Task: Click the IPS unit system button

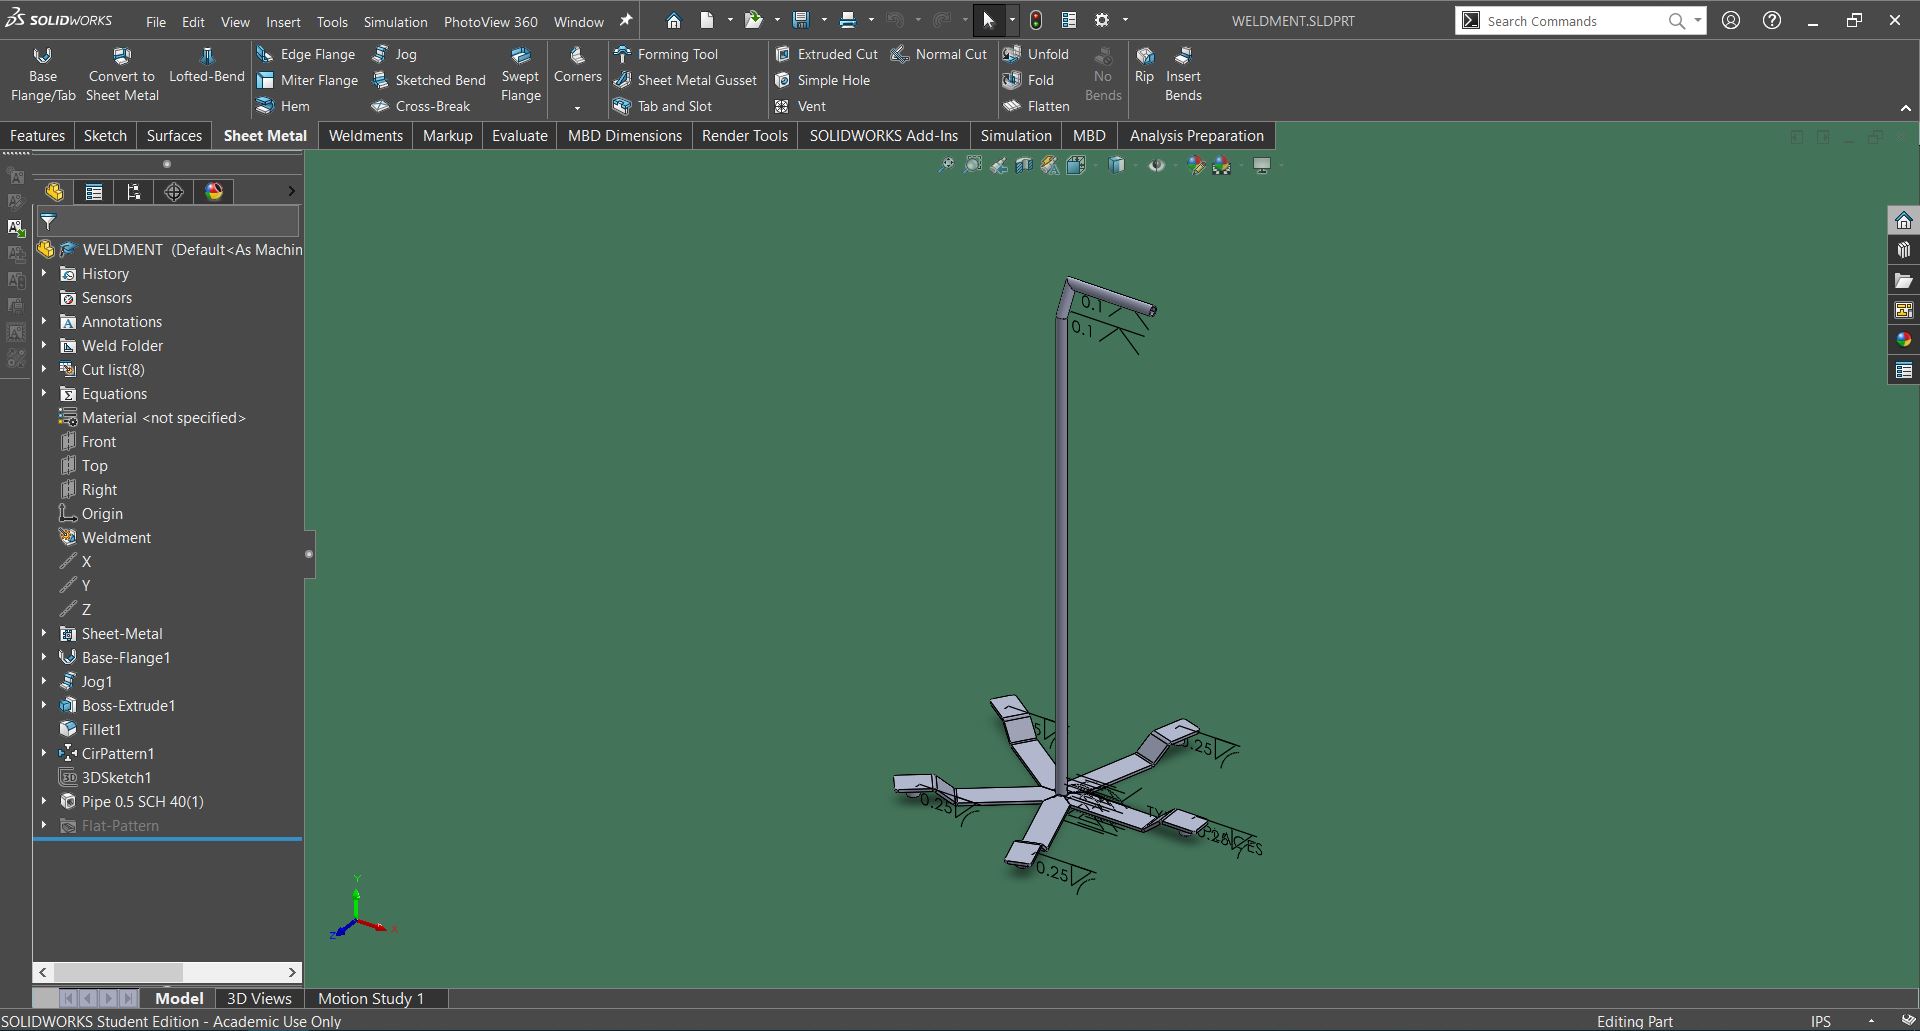Action: pyautogui.click(x=1820, y=1021)
